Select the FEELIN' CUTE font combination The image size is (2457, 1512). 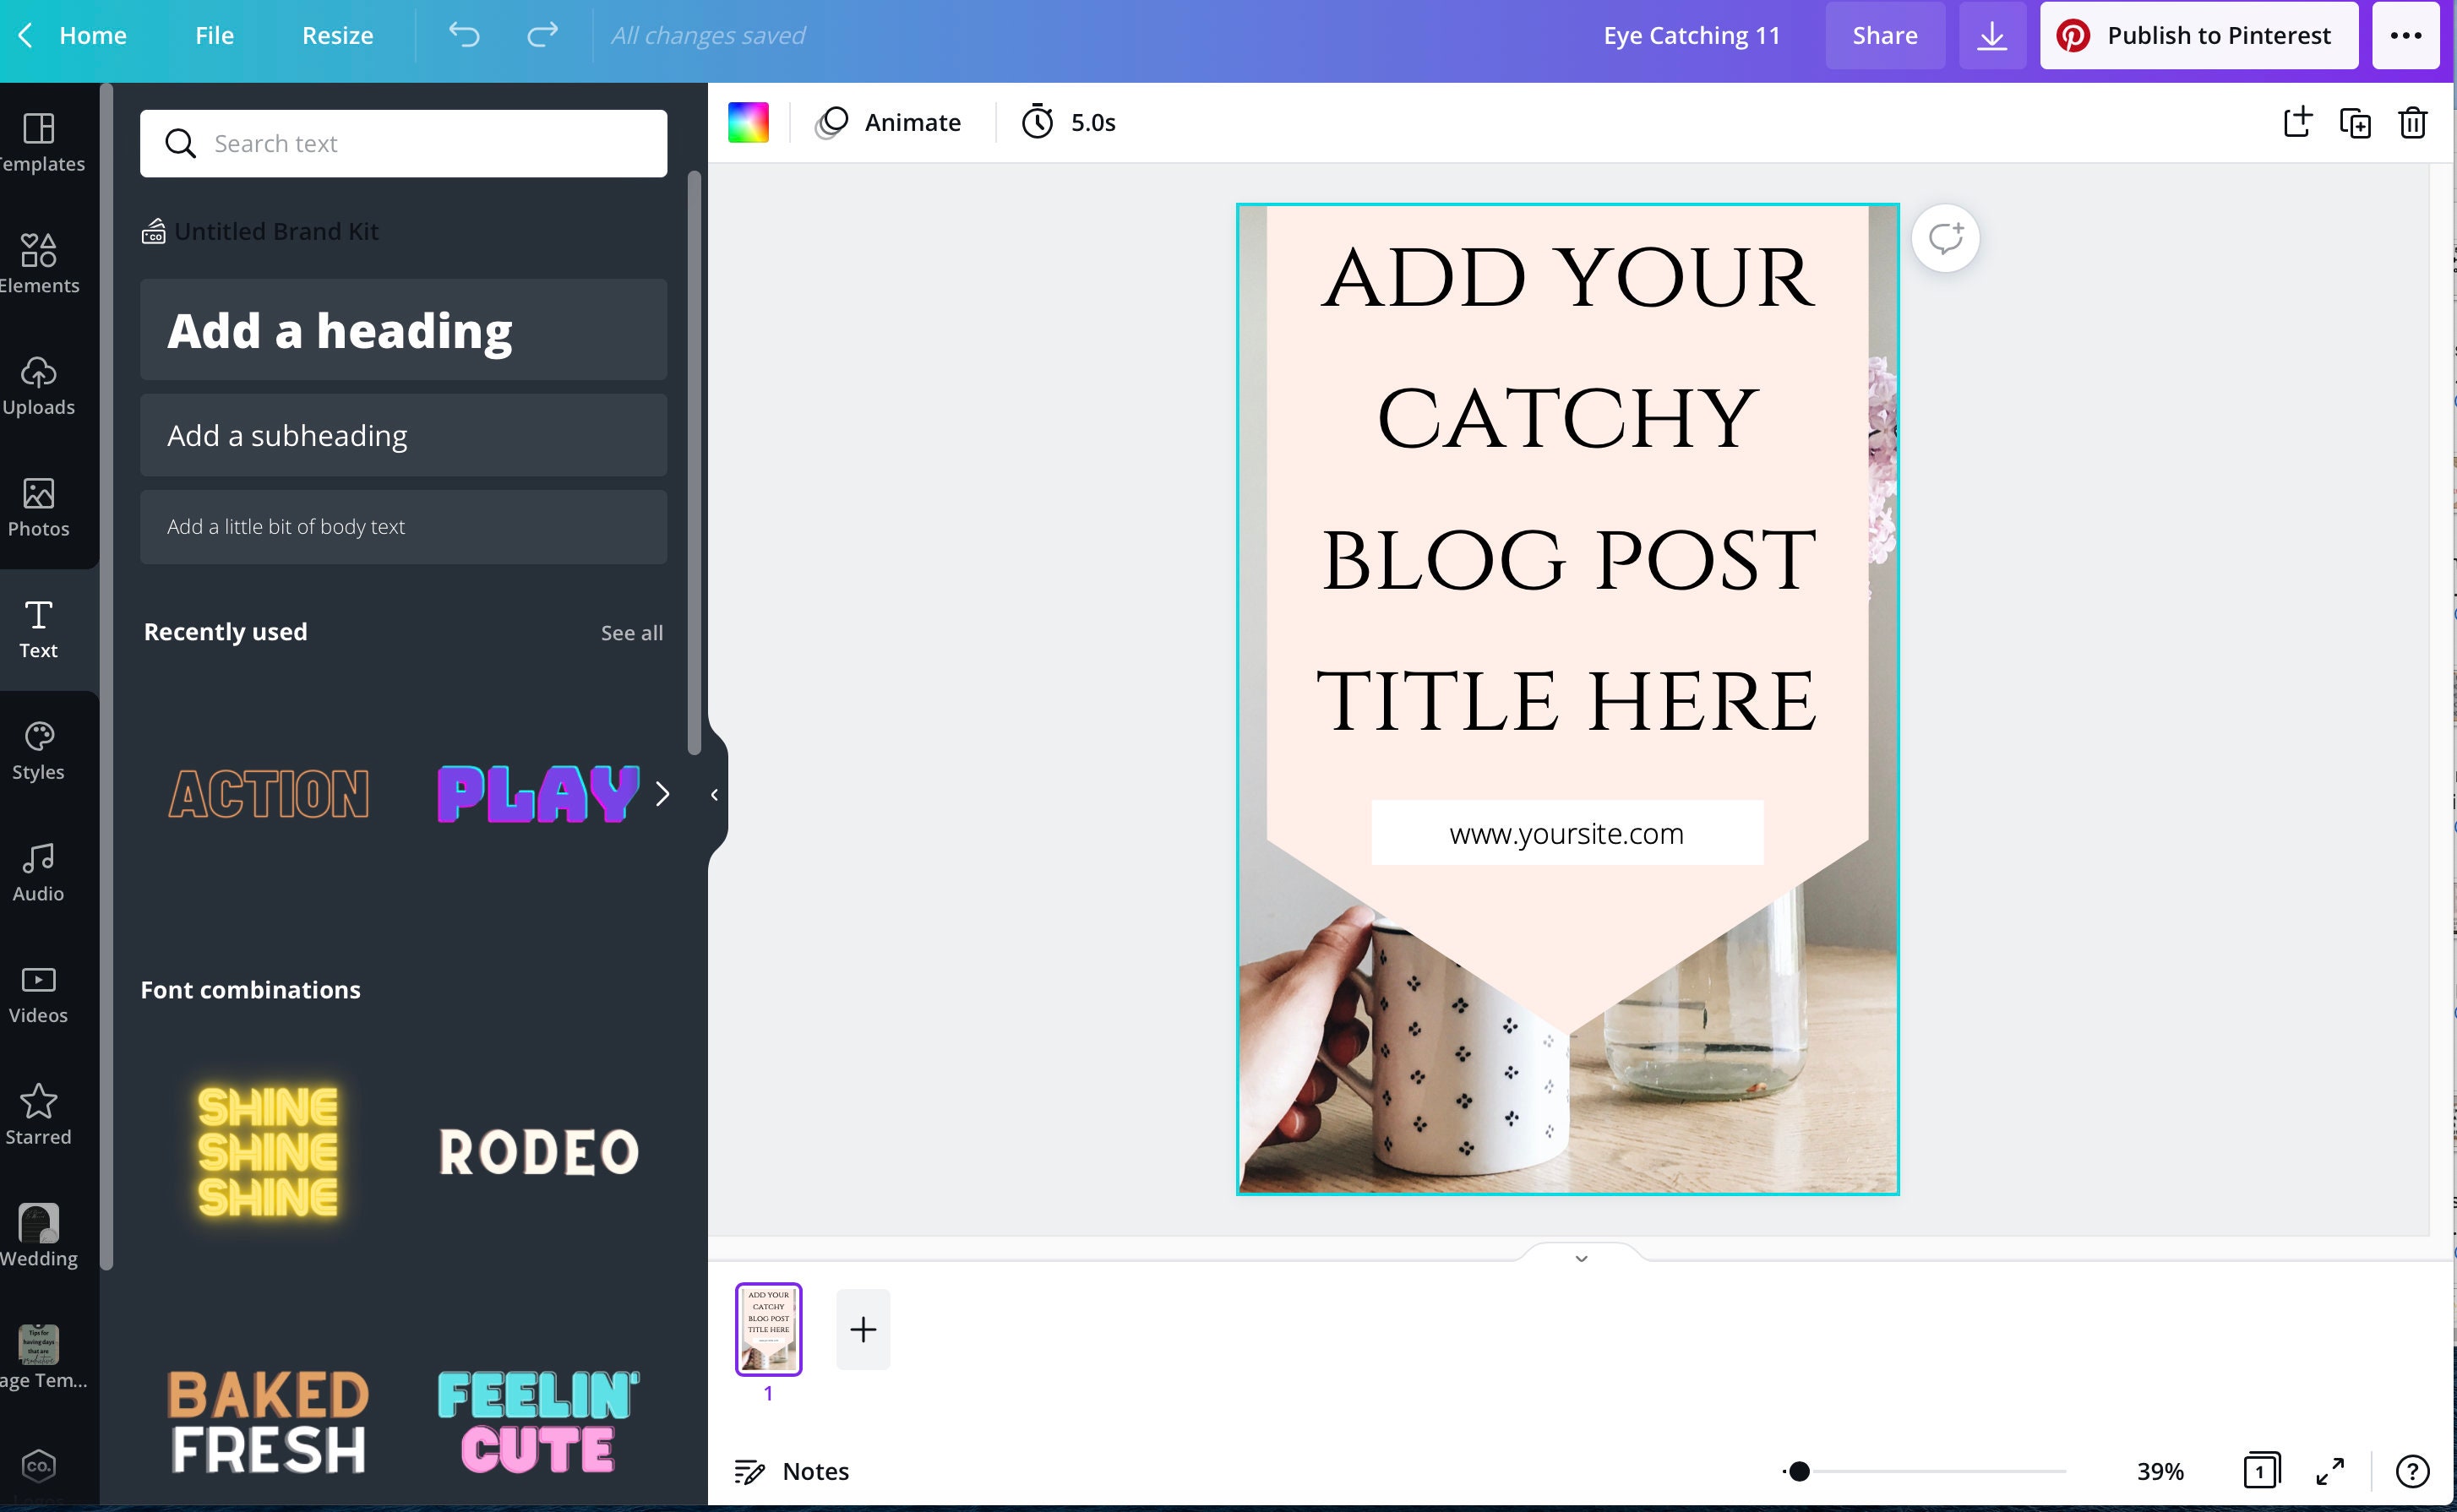pos(538,1422)
